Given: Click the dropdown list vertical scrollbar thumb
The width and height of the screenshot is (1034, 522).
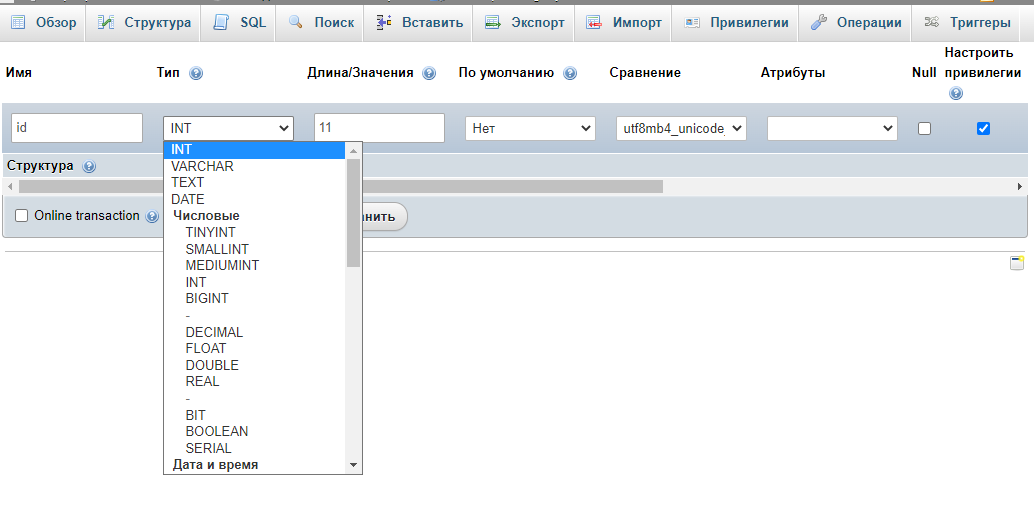Looking at the screenshot, I should [x=353, y=212].
